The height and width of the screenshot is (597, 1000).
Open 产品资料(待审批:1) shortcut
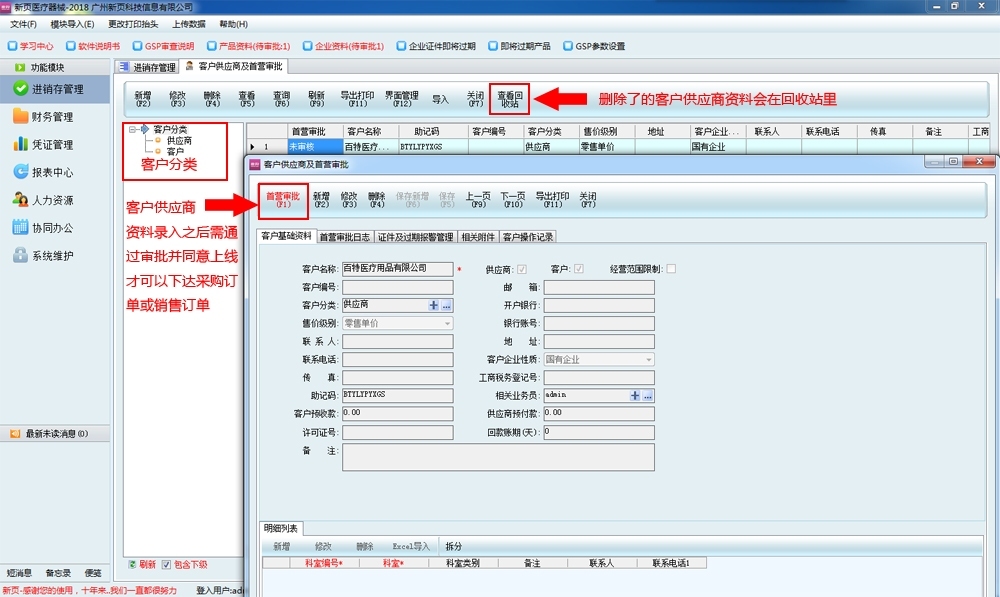249,46
